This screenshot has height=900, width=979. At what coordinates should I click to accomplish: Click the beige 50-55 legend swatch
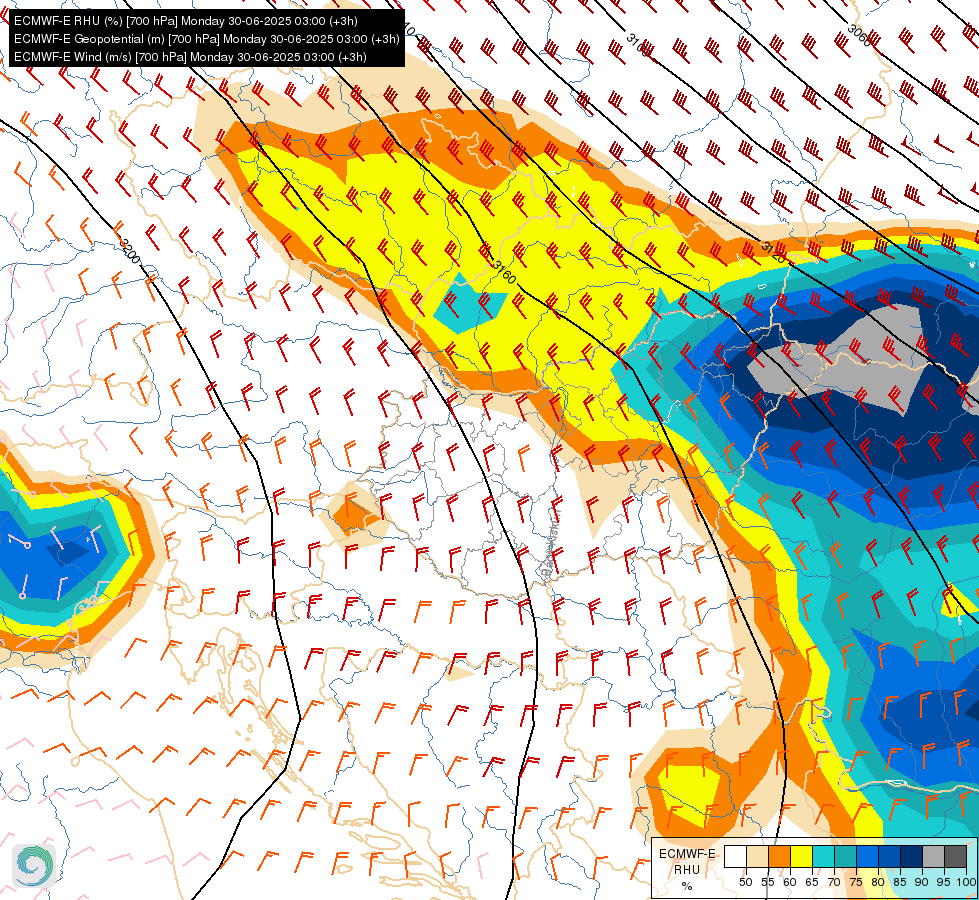click(x=757, y=856)
